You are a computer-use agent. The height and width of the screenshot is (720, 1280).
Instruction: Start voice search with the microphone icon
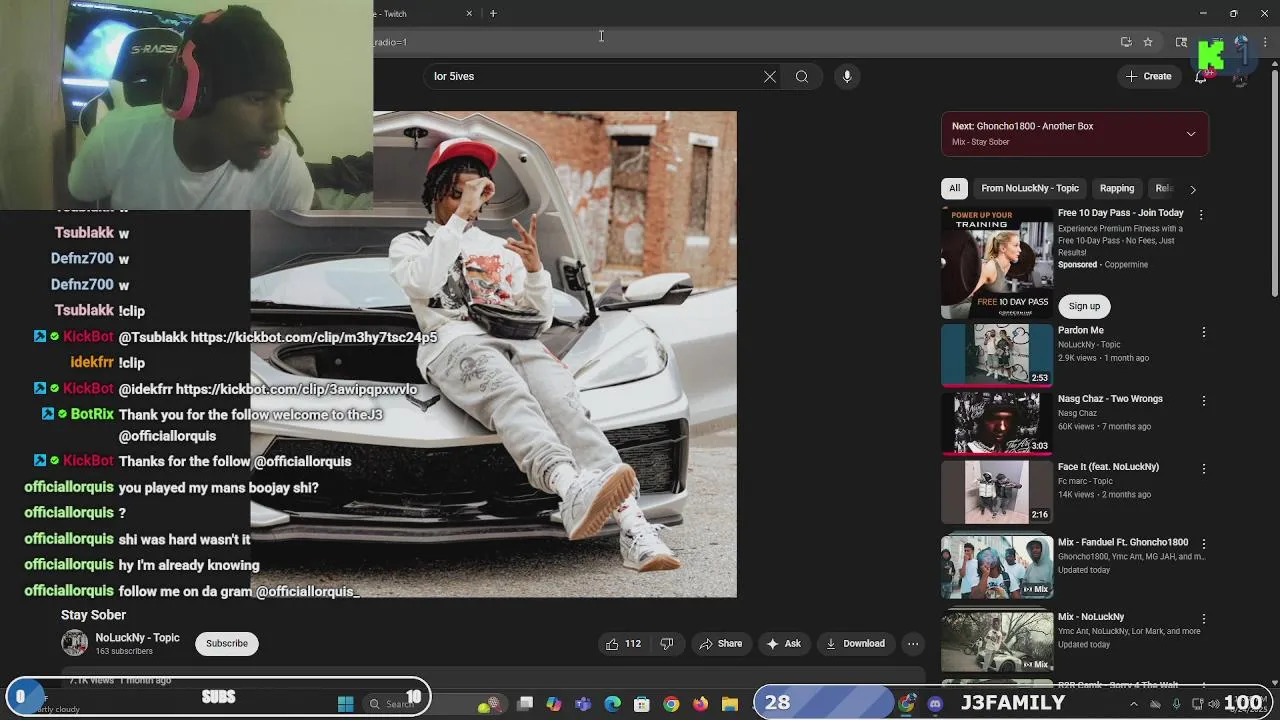(847, 77)
